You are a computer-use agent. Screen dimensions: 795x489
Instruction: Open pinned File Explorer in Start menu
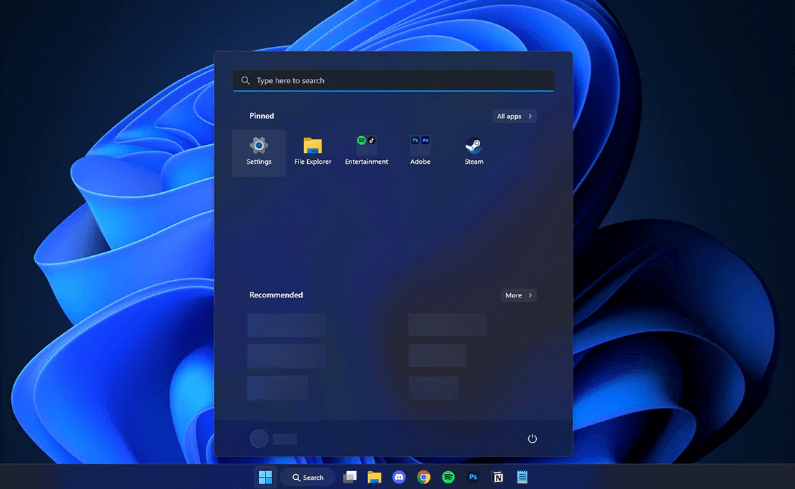[x=312, y=152]
